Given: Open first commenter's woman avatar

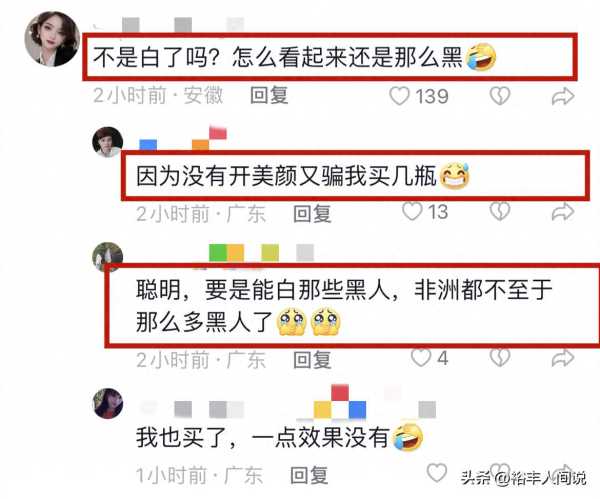Looking at the screenshot, I should tap(52, 39).
